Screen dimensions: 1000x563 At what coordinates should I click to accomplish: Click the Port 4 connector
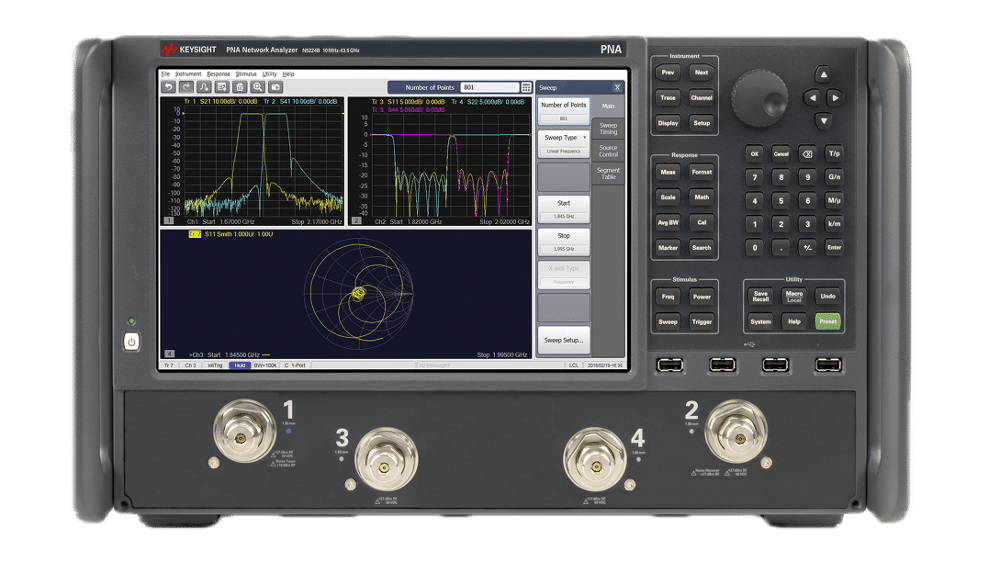coord(595,460)
